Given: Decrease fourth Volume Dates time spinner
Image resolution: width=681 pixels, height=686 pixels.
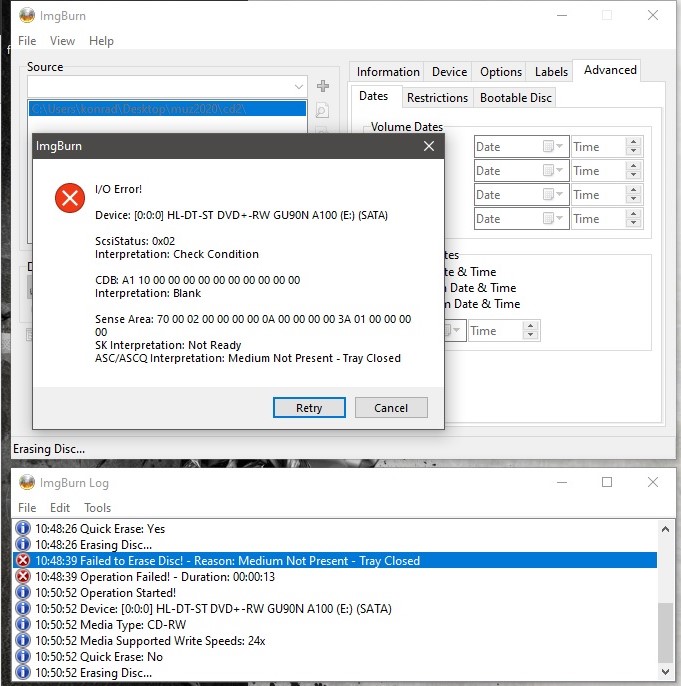Looking at the screenshot, I should pyautogui.click(x=633, y=224).
